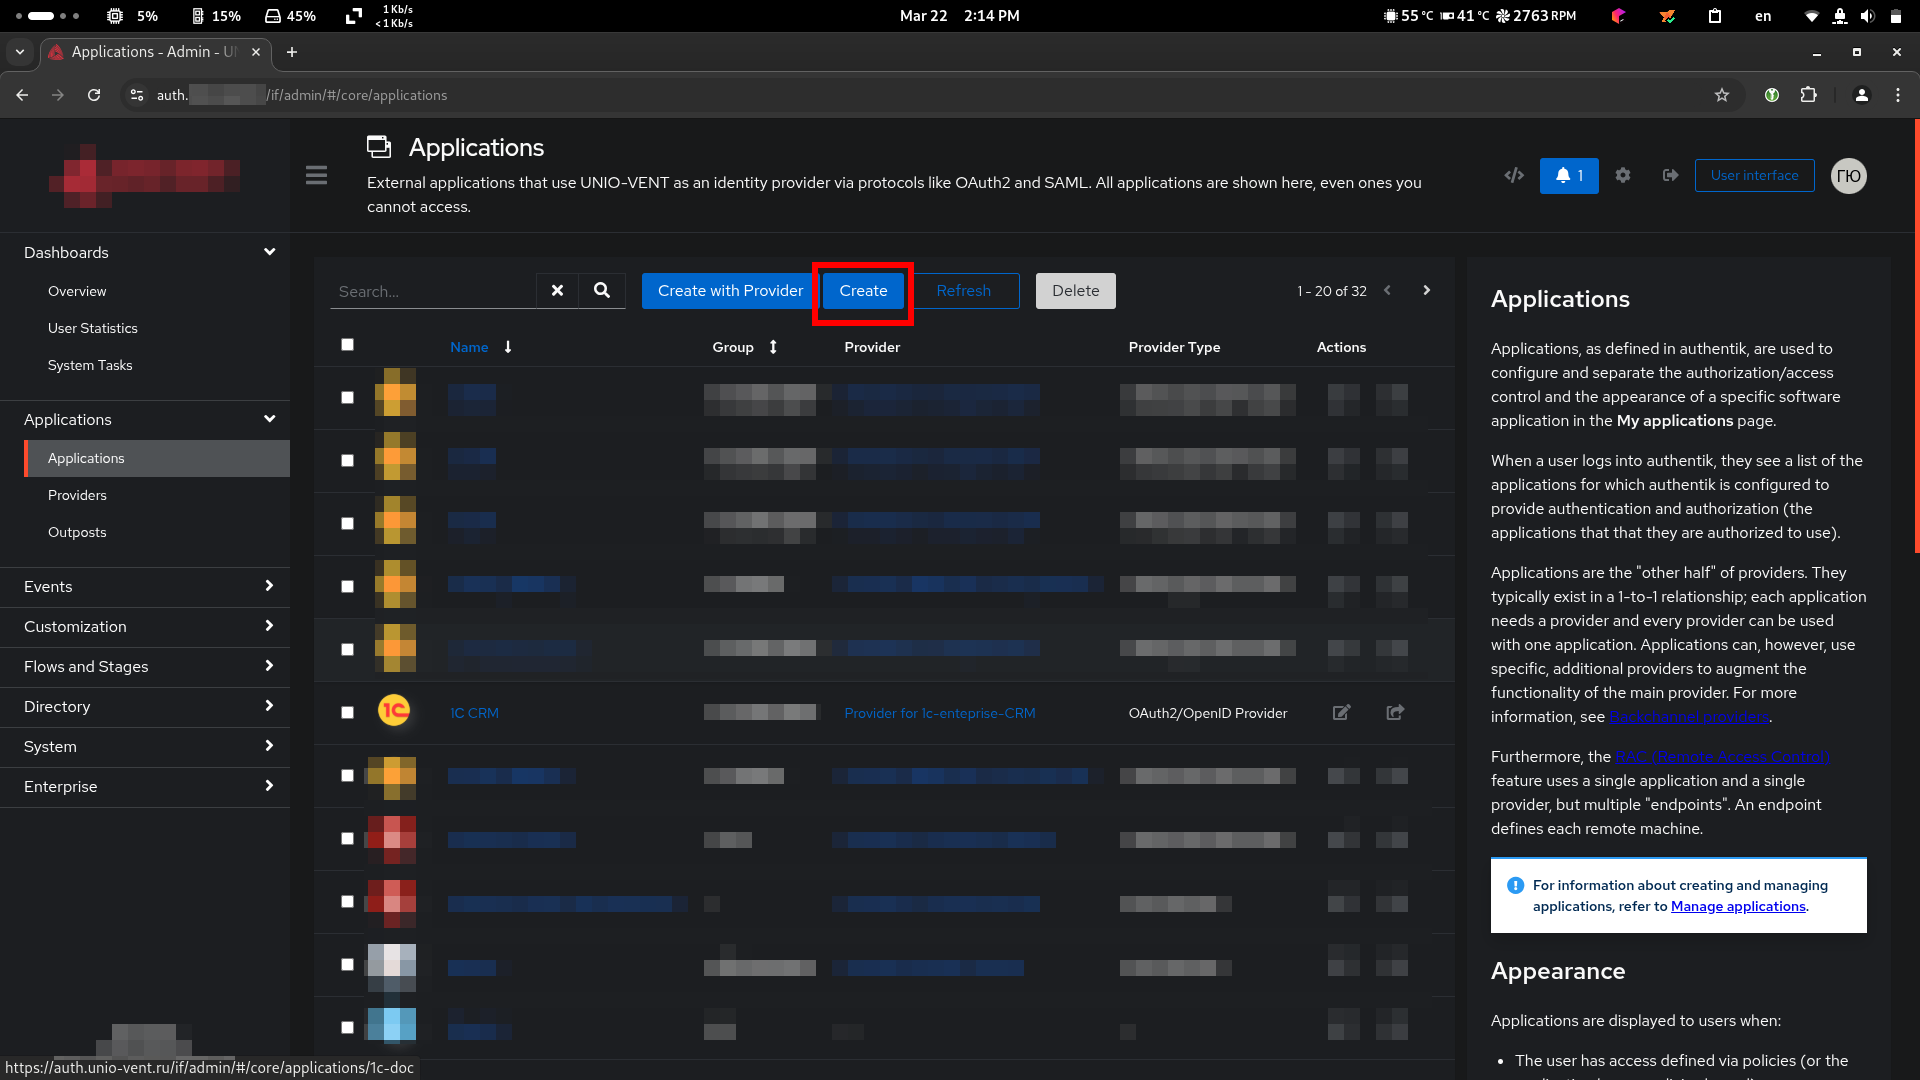Select the first application row checkbox

coord(347,398)
